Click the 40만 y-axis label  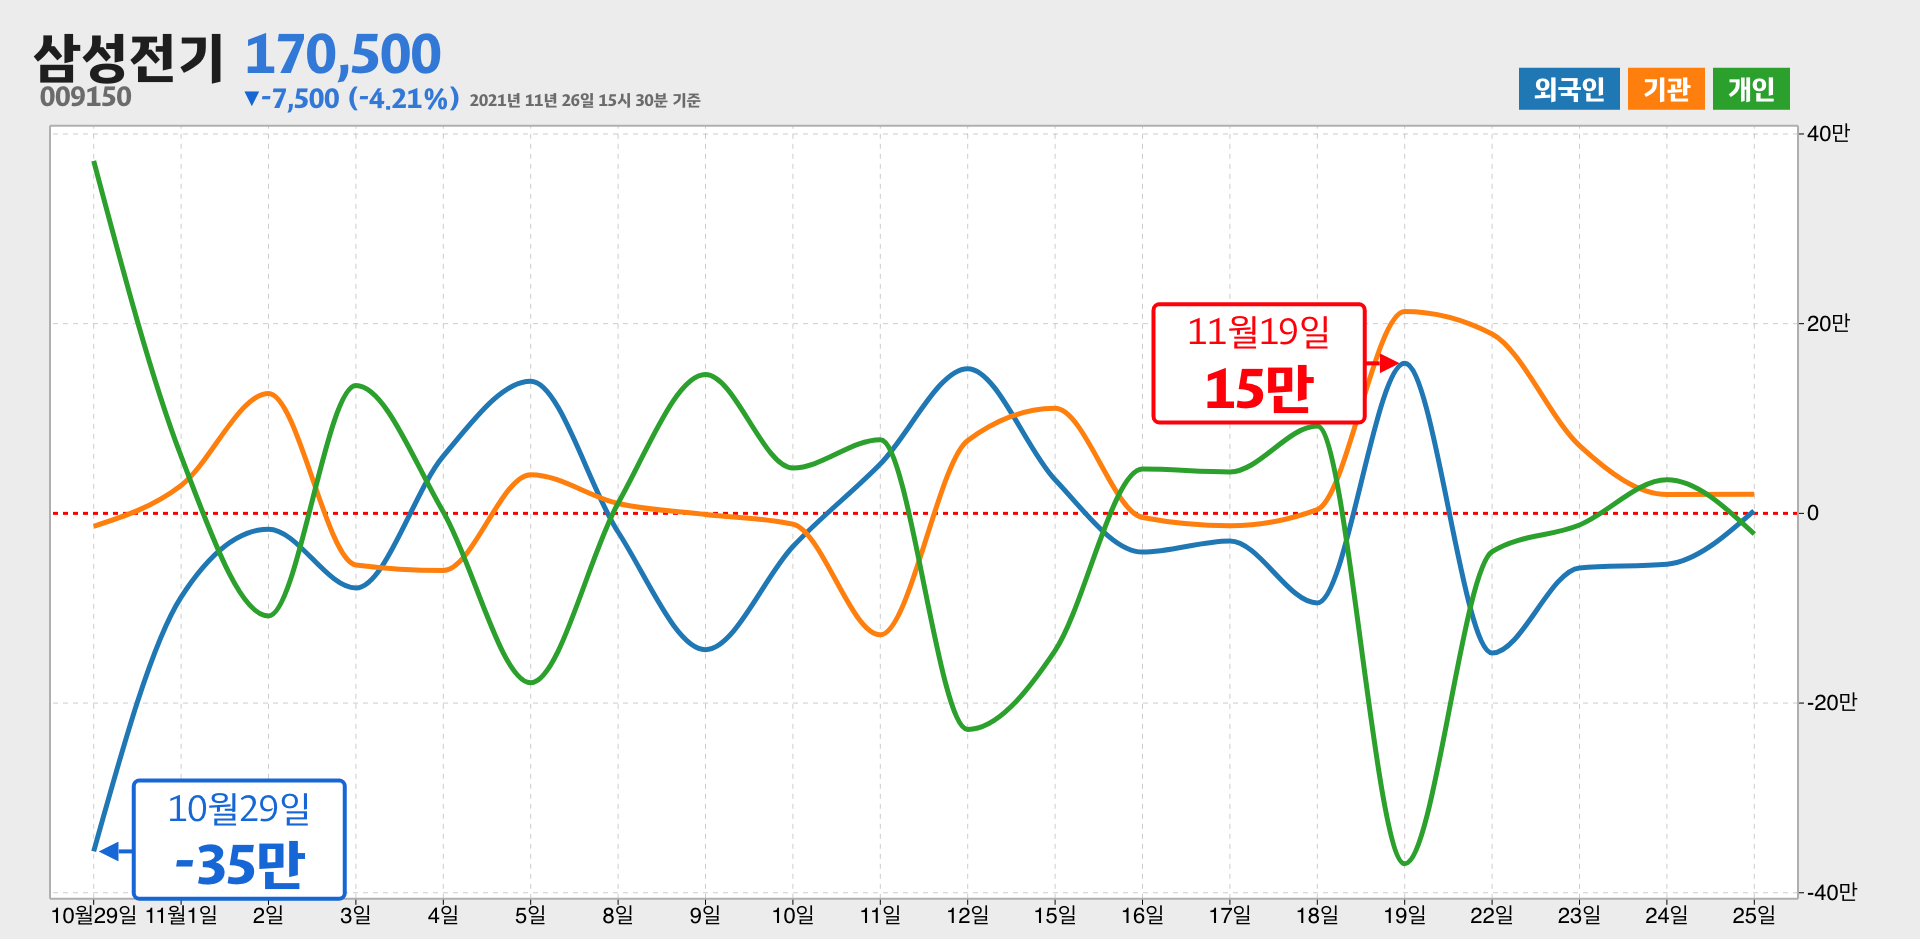1828,133
